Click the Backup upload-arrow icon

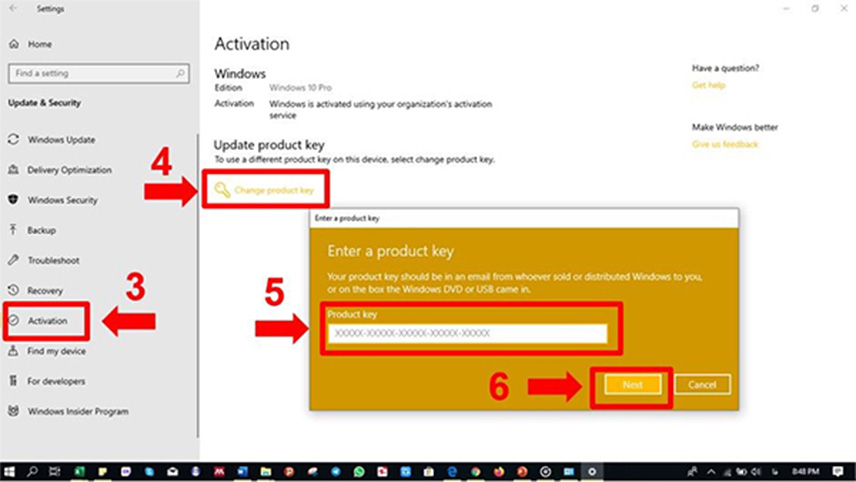[x=14, y=230]
